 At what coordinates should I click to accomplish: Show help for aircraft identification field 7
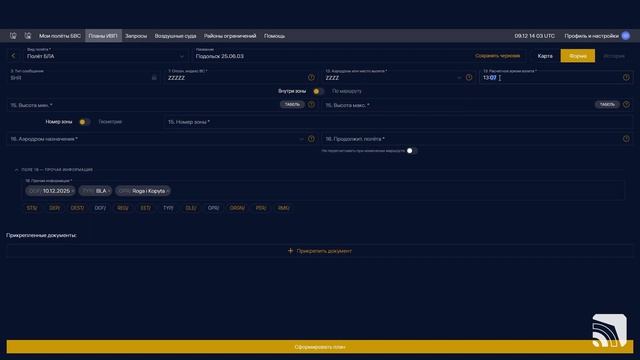[x=311, y=77]
